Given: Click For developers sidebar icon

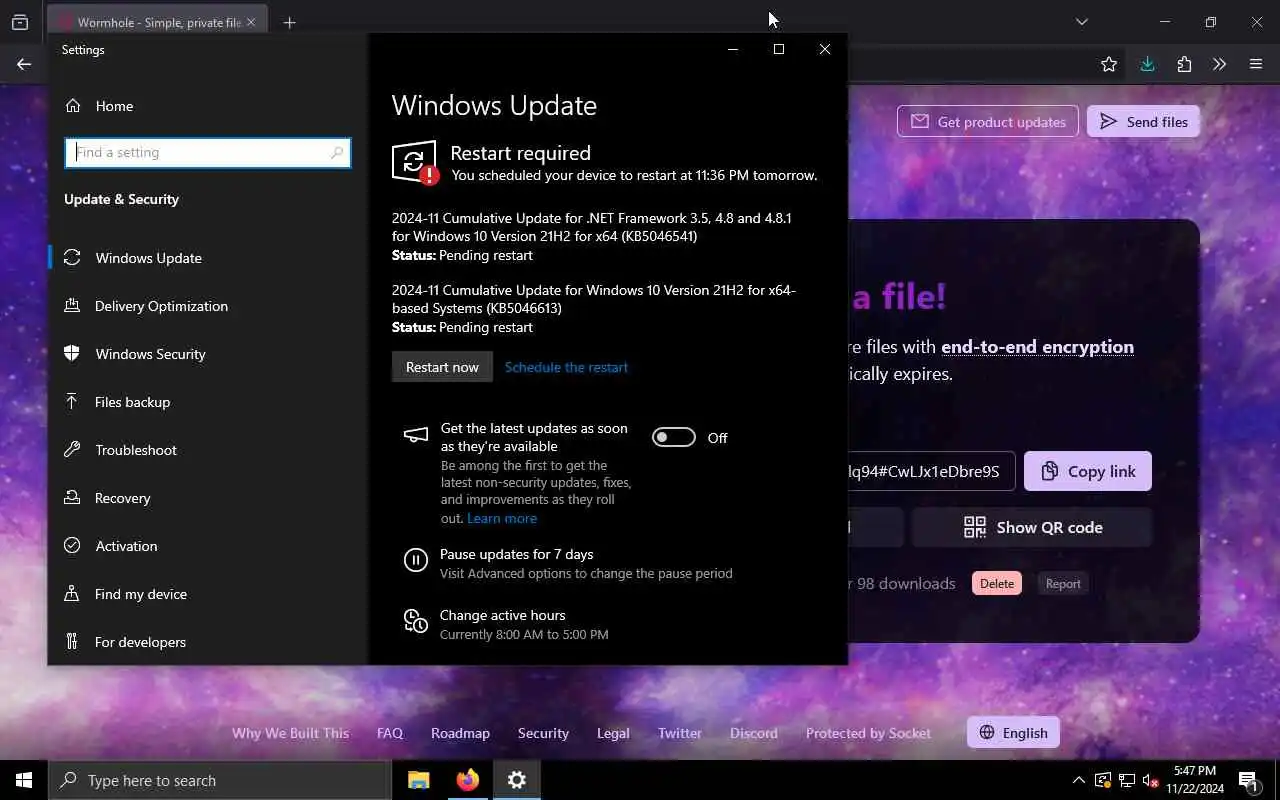Looking at the screenshot, I should click(72, 642).
